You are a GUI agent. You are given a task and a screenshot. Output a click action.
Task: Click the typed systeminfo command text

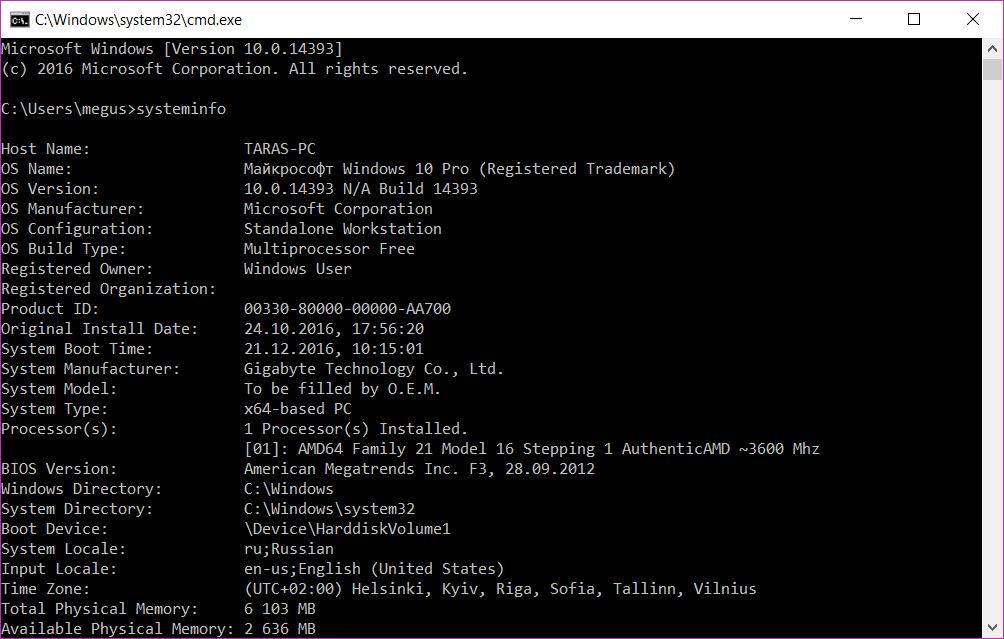click(x=181, y=109)
